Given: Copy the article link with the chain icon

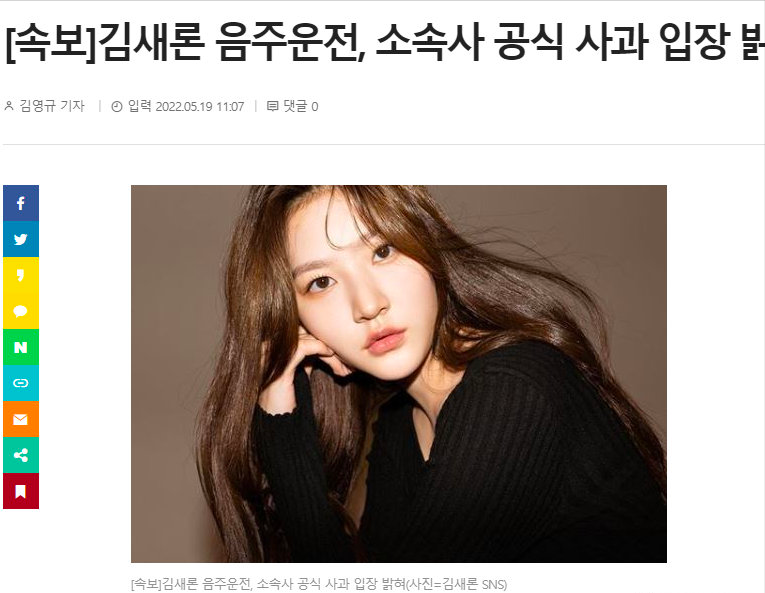Looking at the screenshot, I should [x=21, y=383].
